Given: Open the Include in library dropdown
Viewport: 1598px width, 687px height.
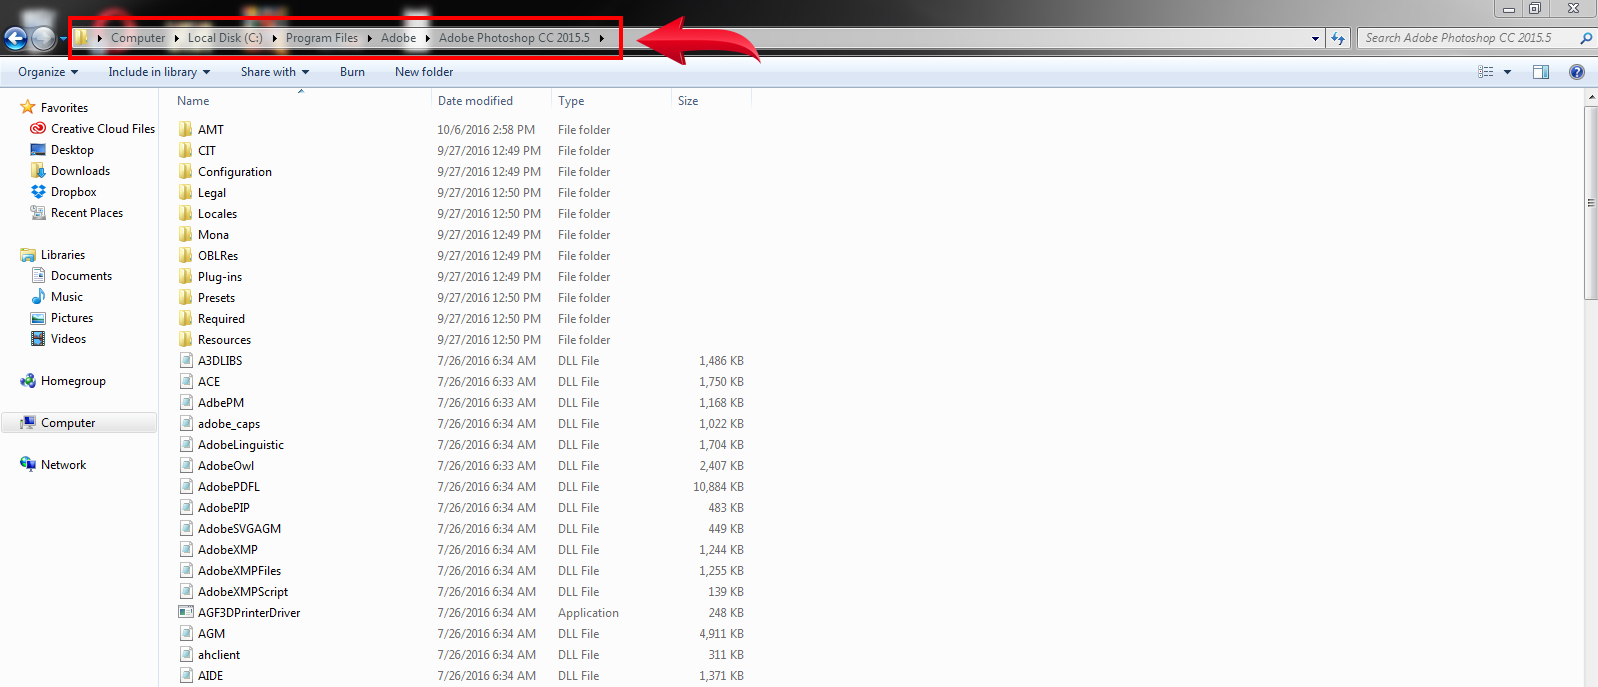Looking at the screenshot, I should pos(159,72).
